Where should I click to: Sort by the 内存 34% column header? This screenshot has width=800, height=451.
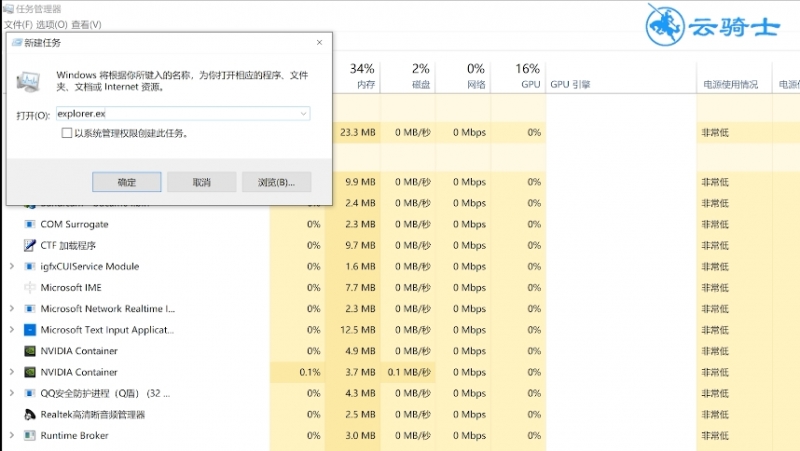[x=353, y=77]
